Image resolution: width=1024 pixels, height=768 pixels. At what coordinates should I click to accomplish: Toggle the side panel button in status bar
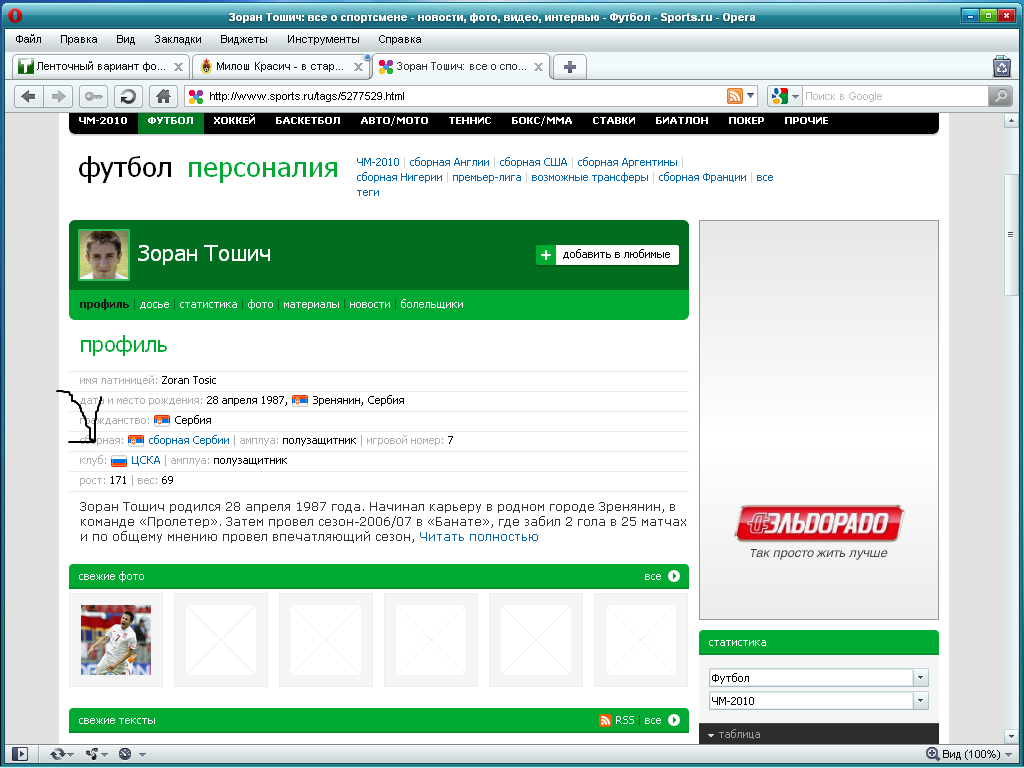[20, 754]
